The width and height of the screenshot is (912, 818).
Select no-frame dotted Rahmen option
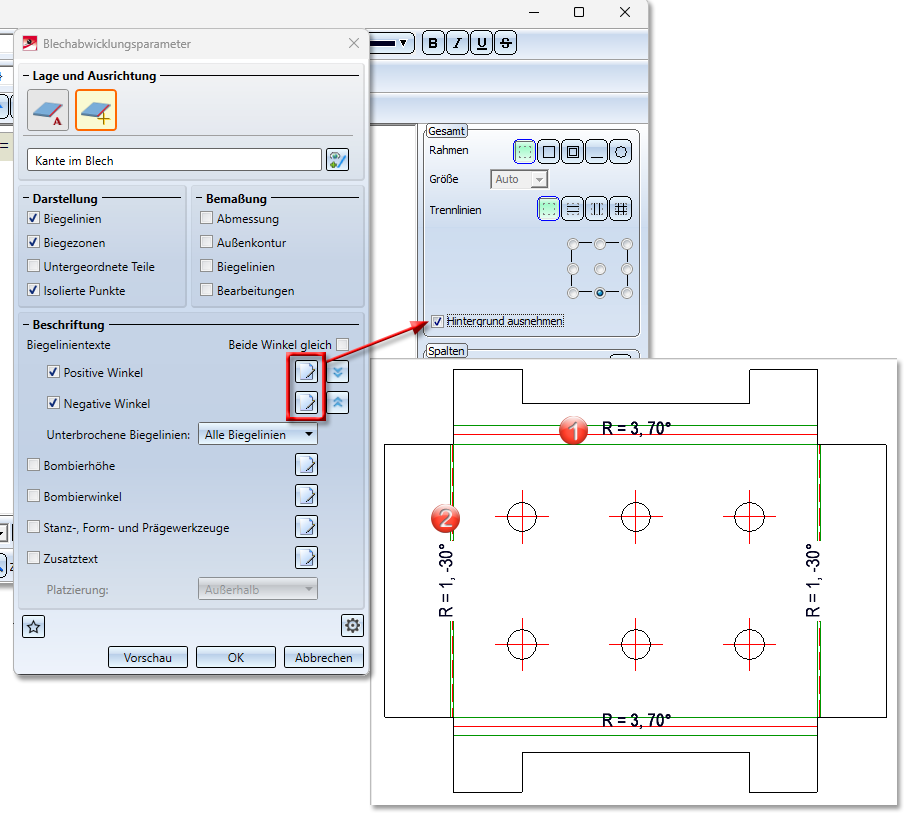[x=525, y=152]
